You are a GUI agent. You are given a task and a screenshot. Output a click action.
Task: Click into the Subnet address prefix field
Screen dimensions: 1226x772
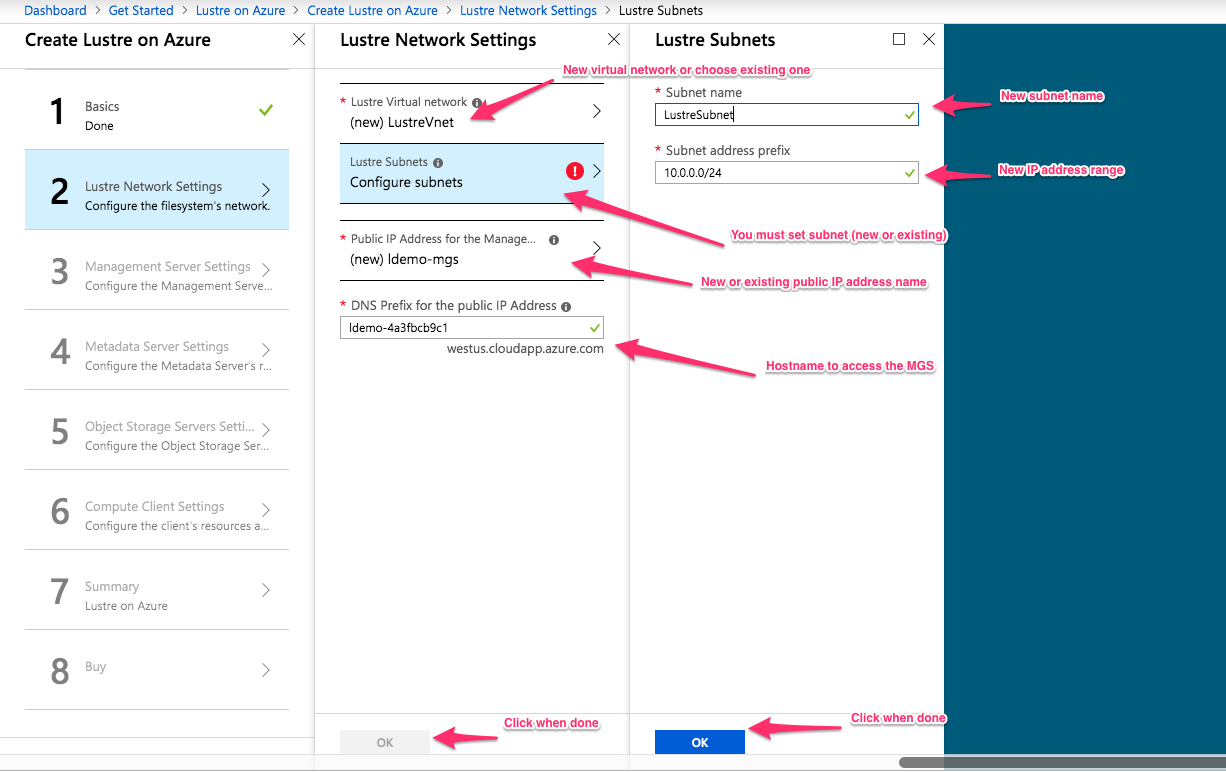click(787, 173)
